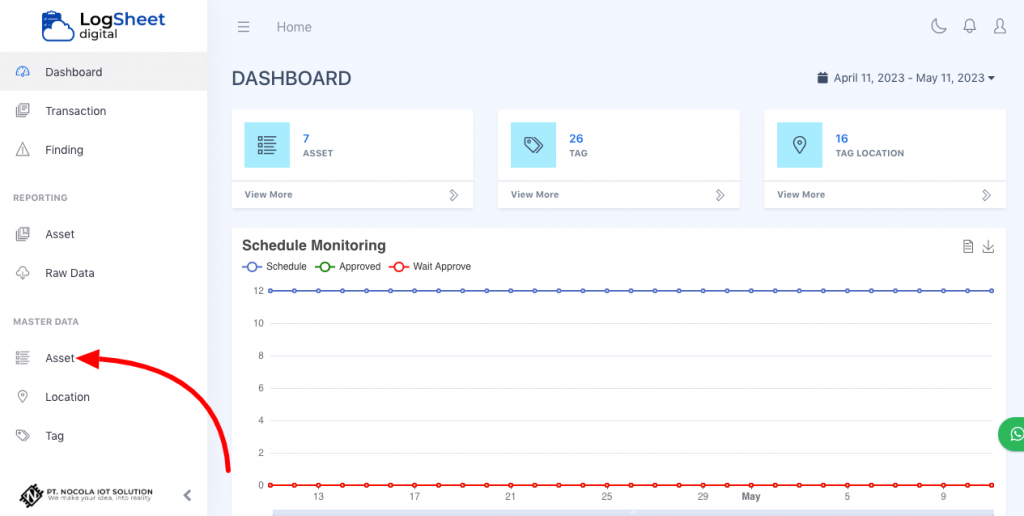1024x516 pixels.
Task: Open the Transaction menu item
Action: click(x=103, y=111)
